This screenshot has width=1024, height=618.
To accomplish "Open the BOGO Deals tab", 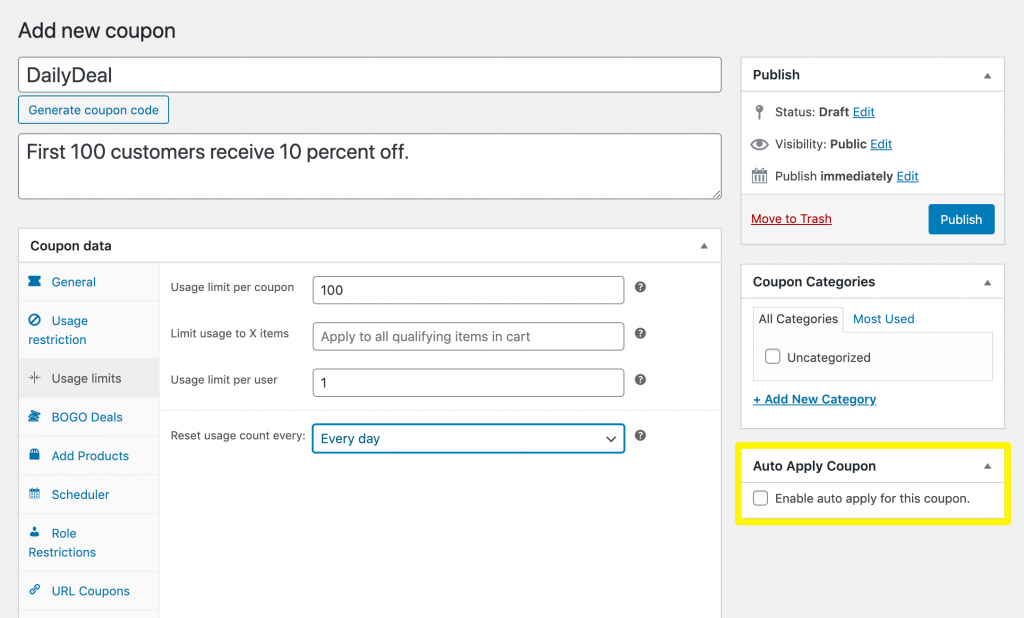I will (89, 417).
